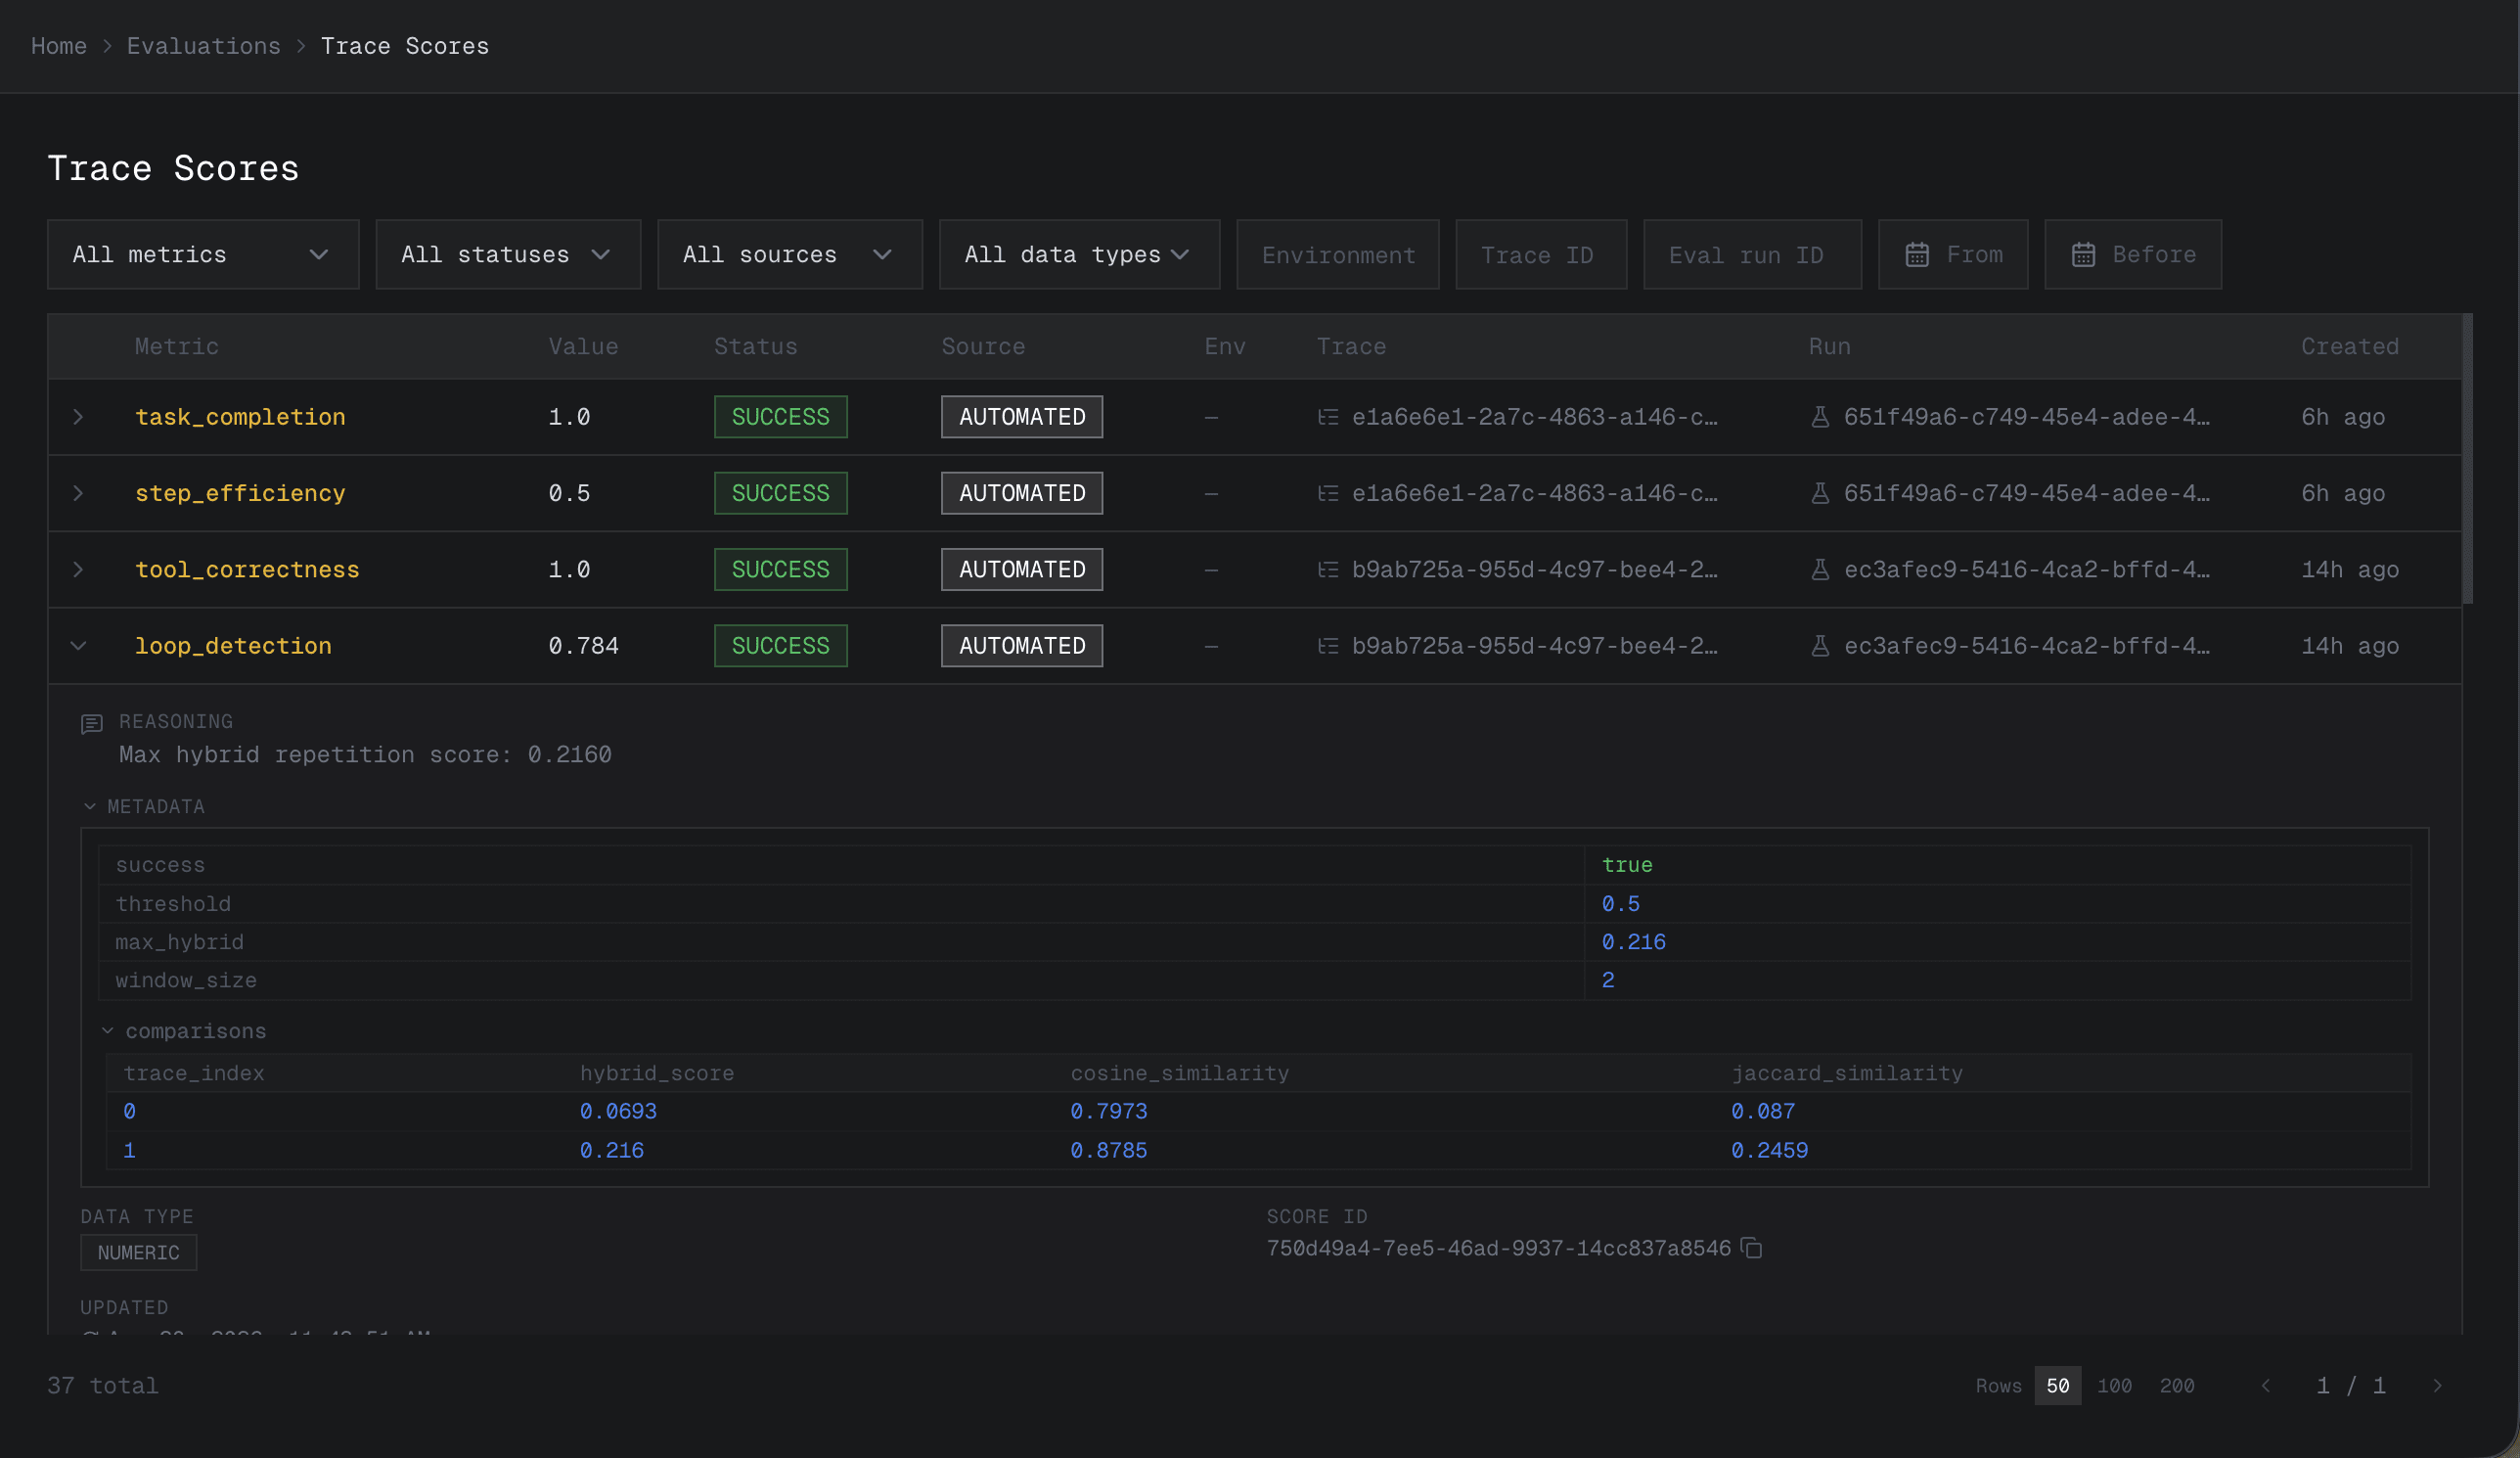Expand the step_efficiency row
This screenshot has width=2520, height=1458.
(78, 493)
